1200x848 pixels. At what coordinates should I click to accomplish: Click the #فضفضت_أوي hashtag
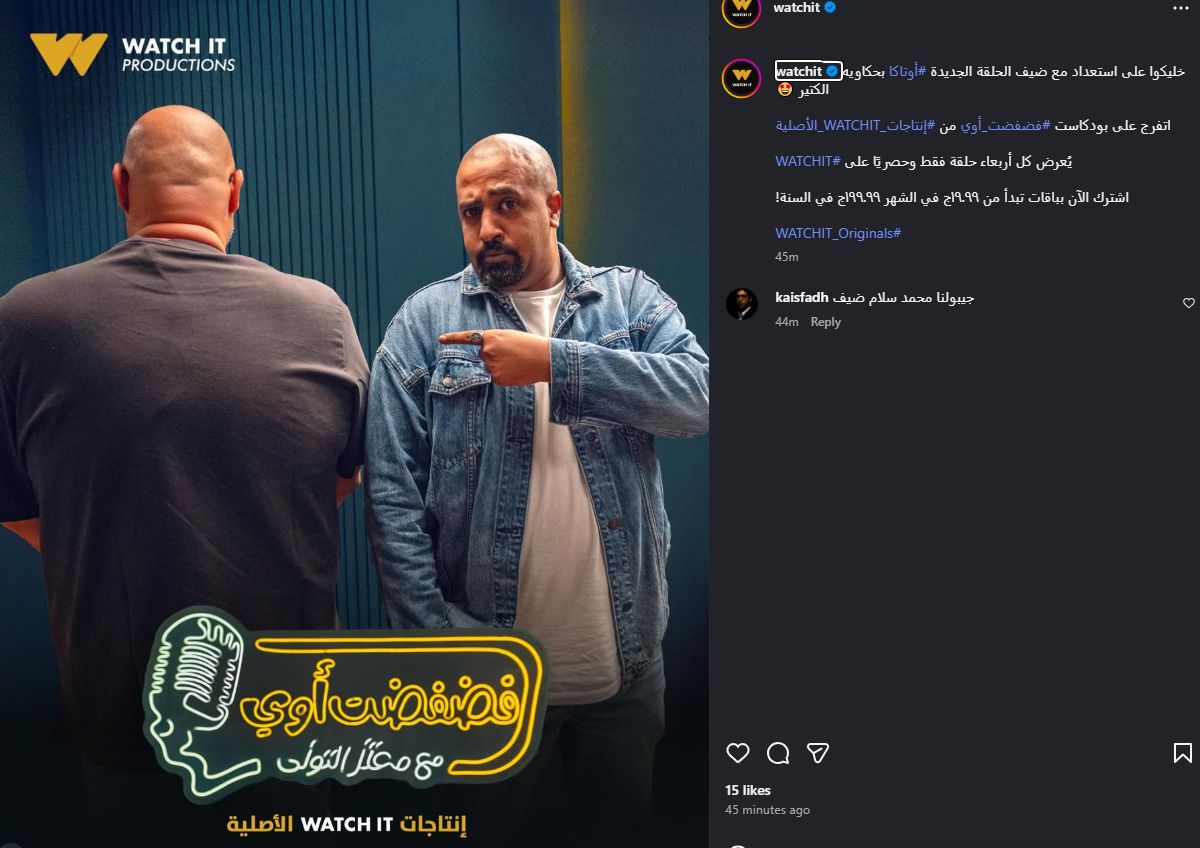pos(1007,125)
